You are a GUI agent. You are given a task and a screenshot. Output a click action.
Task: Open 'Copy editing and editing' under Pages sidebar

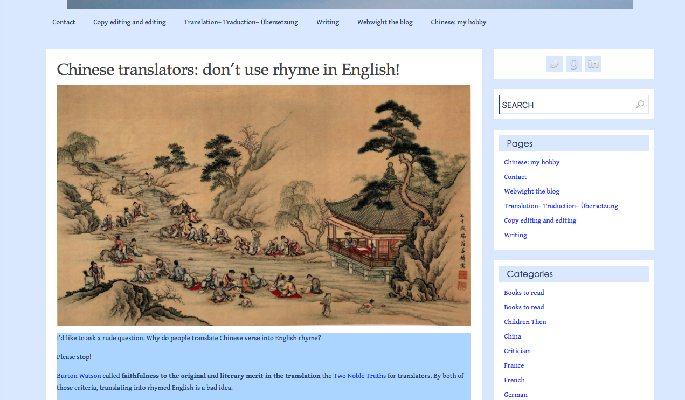[540, 221]
